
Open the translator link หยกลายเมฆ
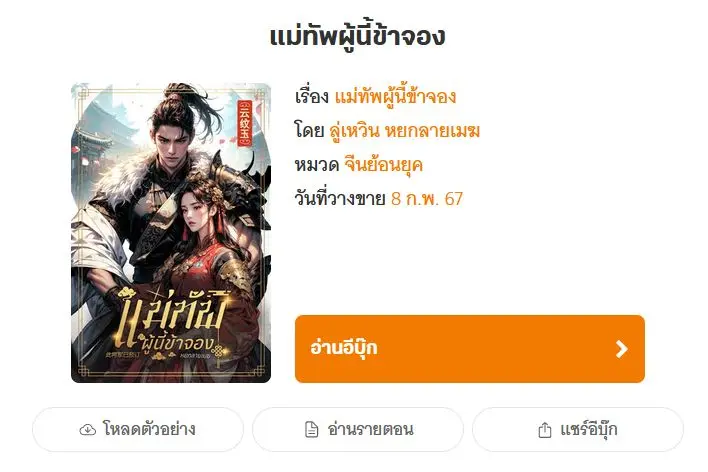click(432, 131)
